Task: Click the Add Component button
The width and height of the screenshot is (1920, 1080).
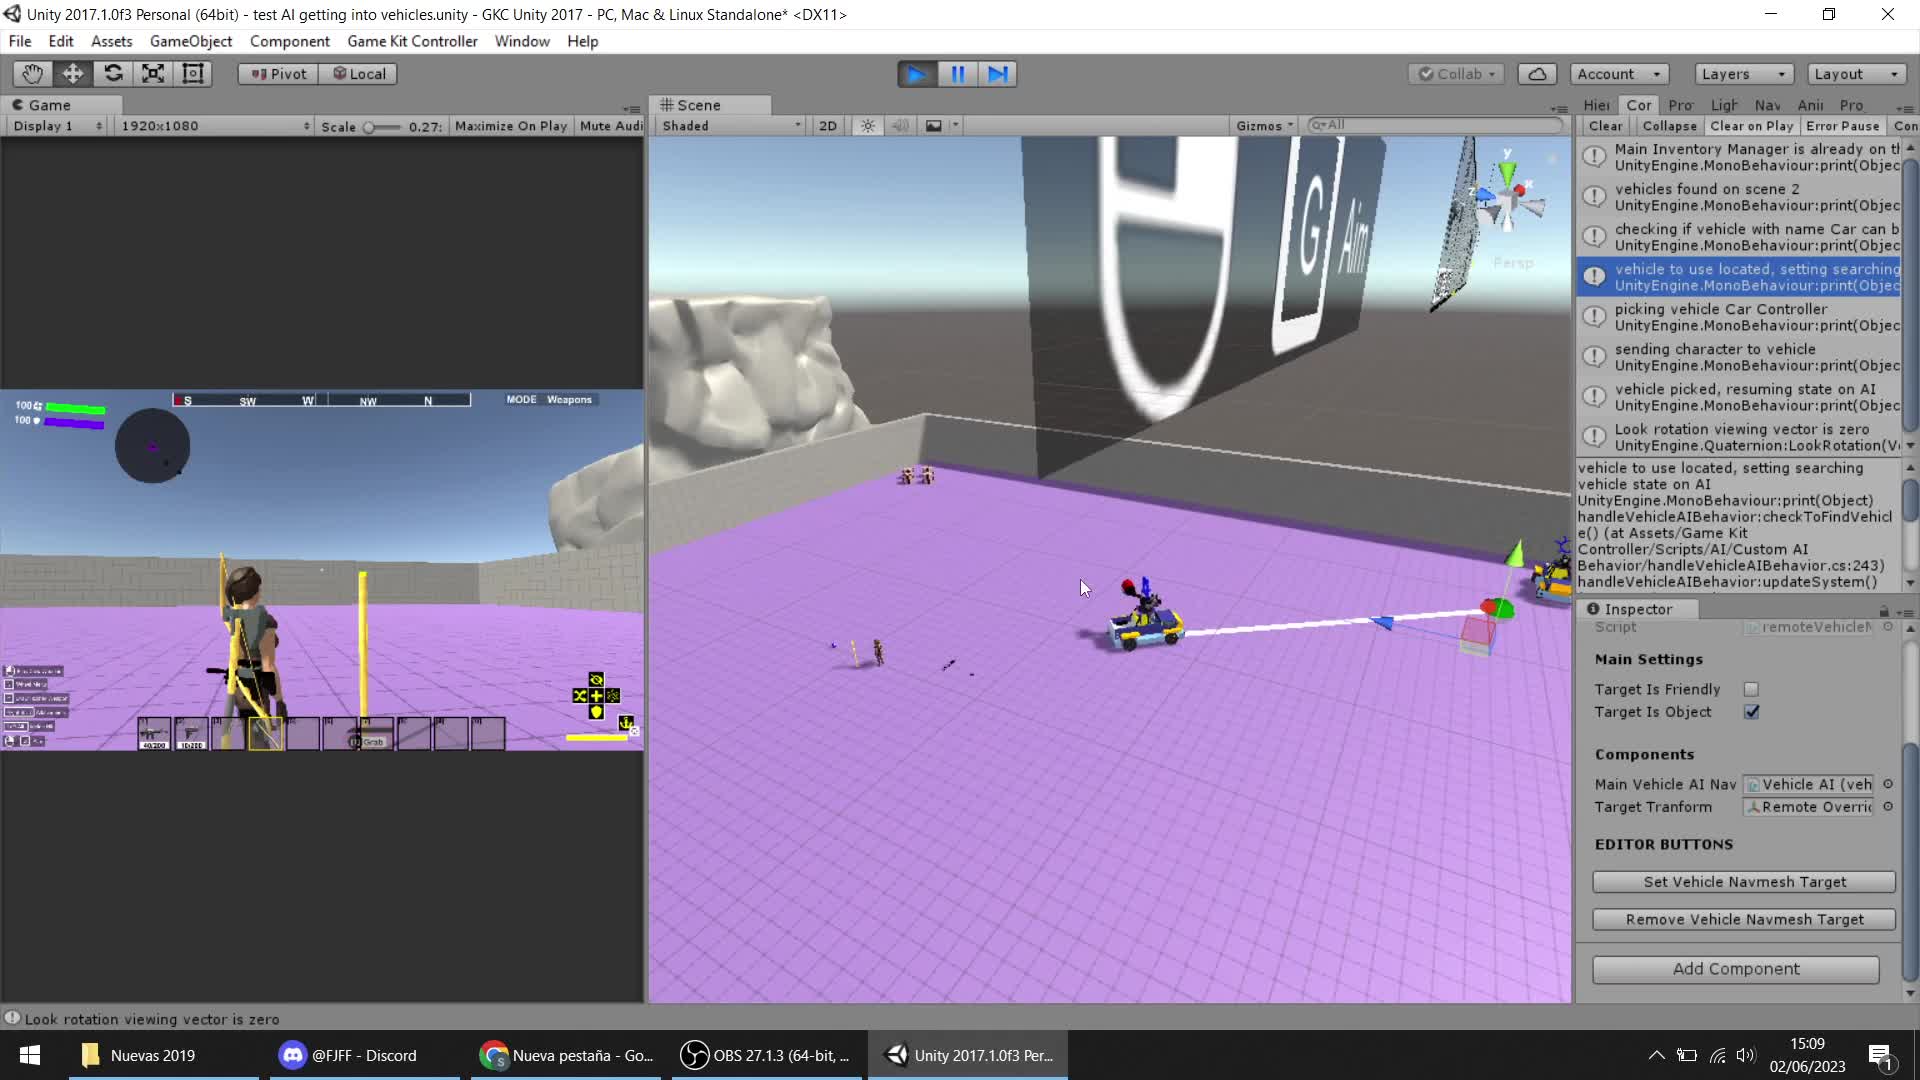Action: [x=1735, y=969]
